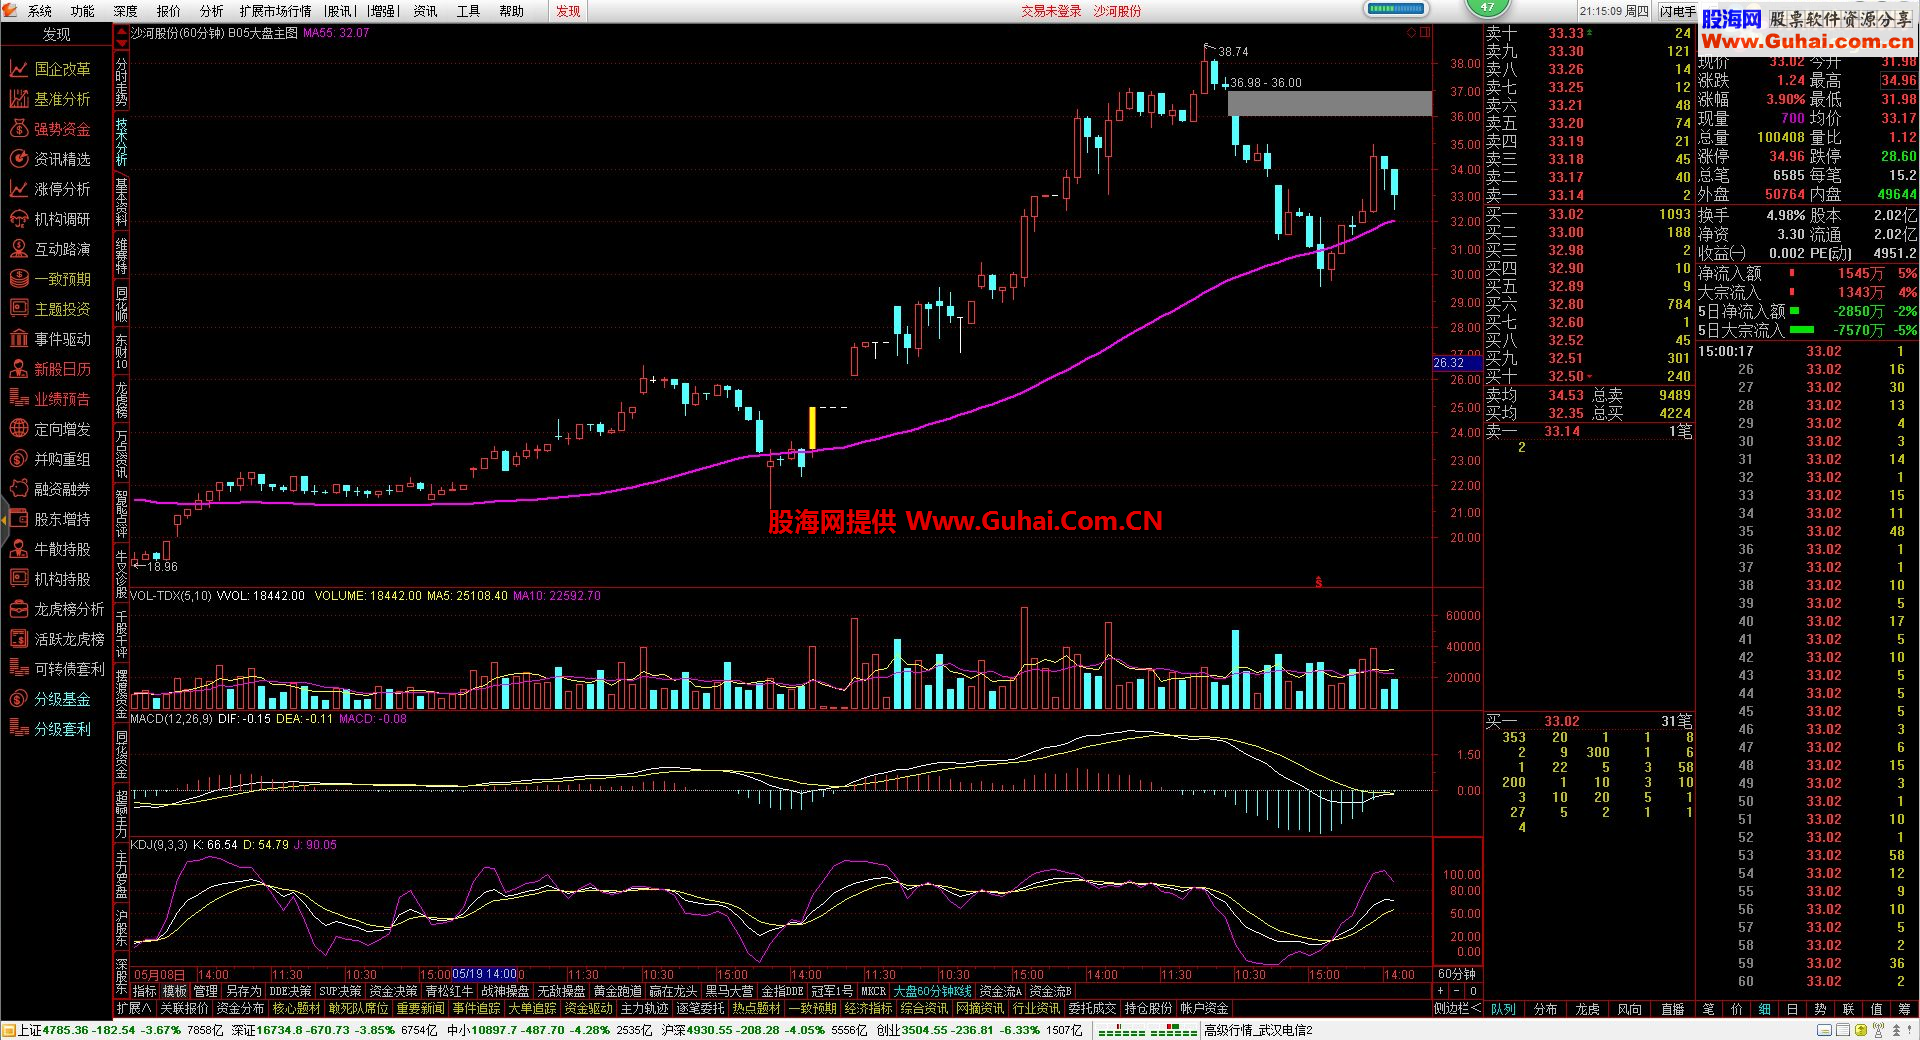This screenshot has width=1920, height=1040.
Task: Open the 持仓股份 bottom tab
Action: pos(1148,1008)
